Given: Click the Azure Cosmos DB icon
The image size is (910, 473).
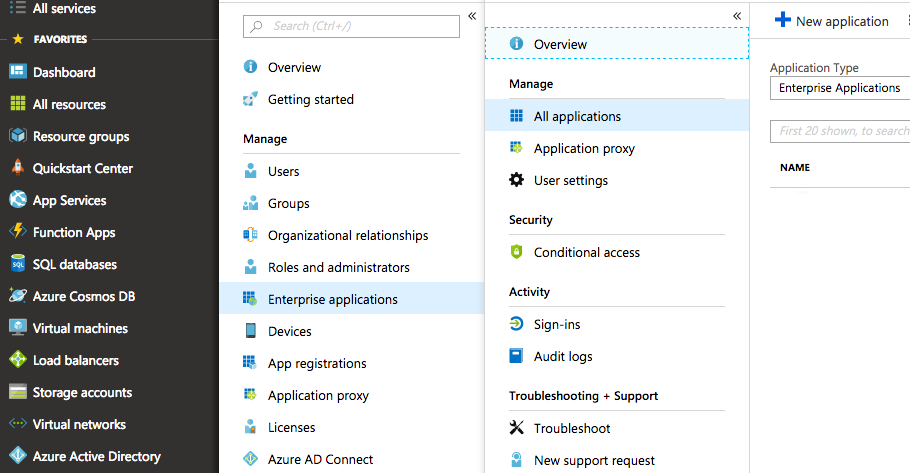Looking at the screenshot, I should pyautogui.click(x=17, y=296).
